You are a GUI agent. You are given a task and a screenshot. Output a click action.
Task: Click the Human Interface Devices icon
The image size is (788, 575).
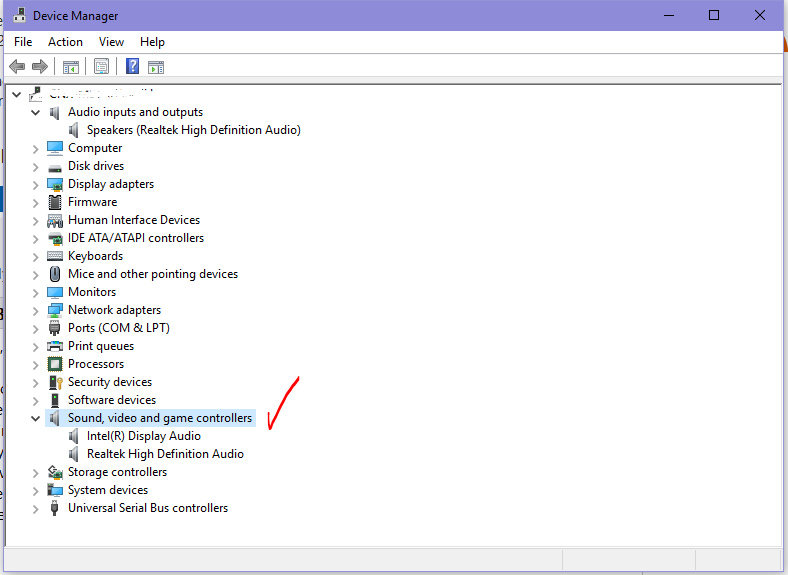pos(55,220)
